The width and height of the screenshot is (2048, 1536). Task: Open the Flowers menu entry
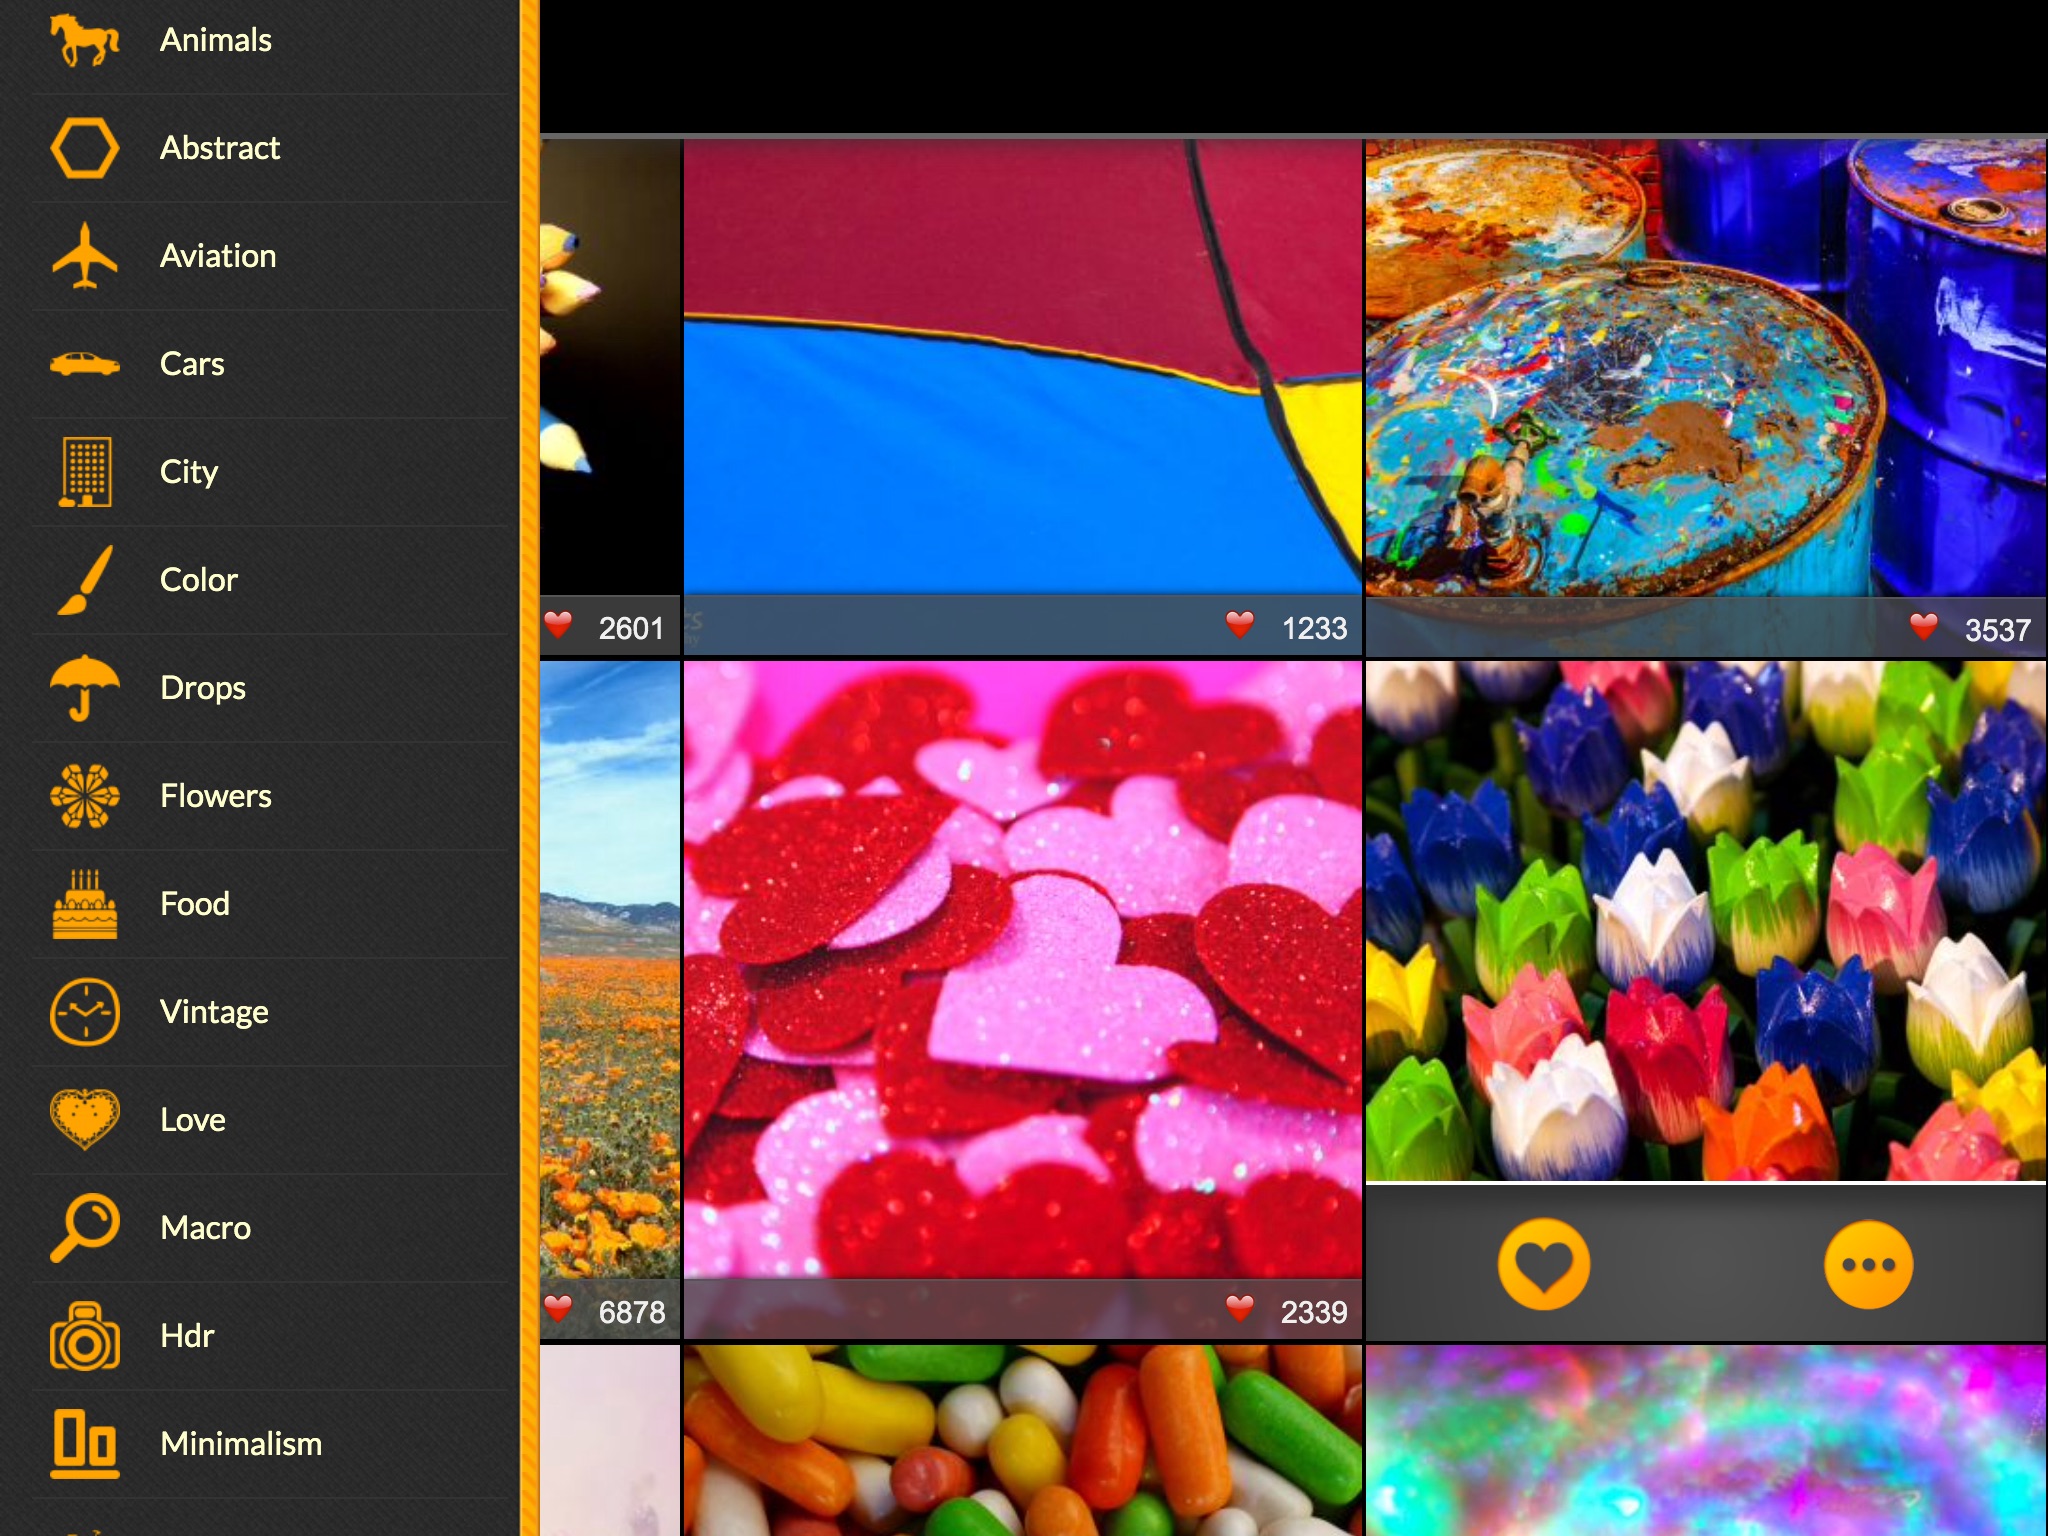(x=215, y=796)
